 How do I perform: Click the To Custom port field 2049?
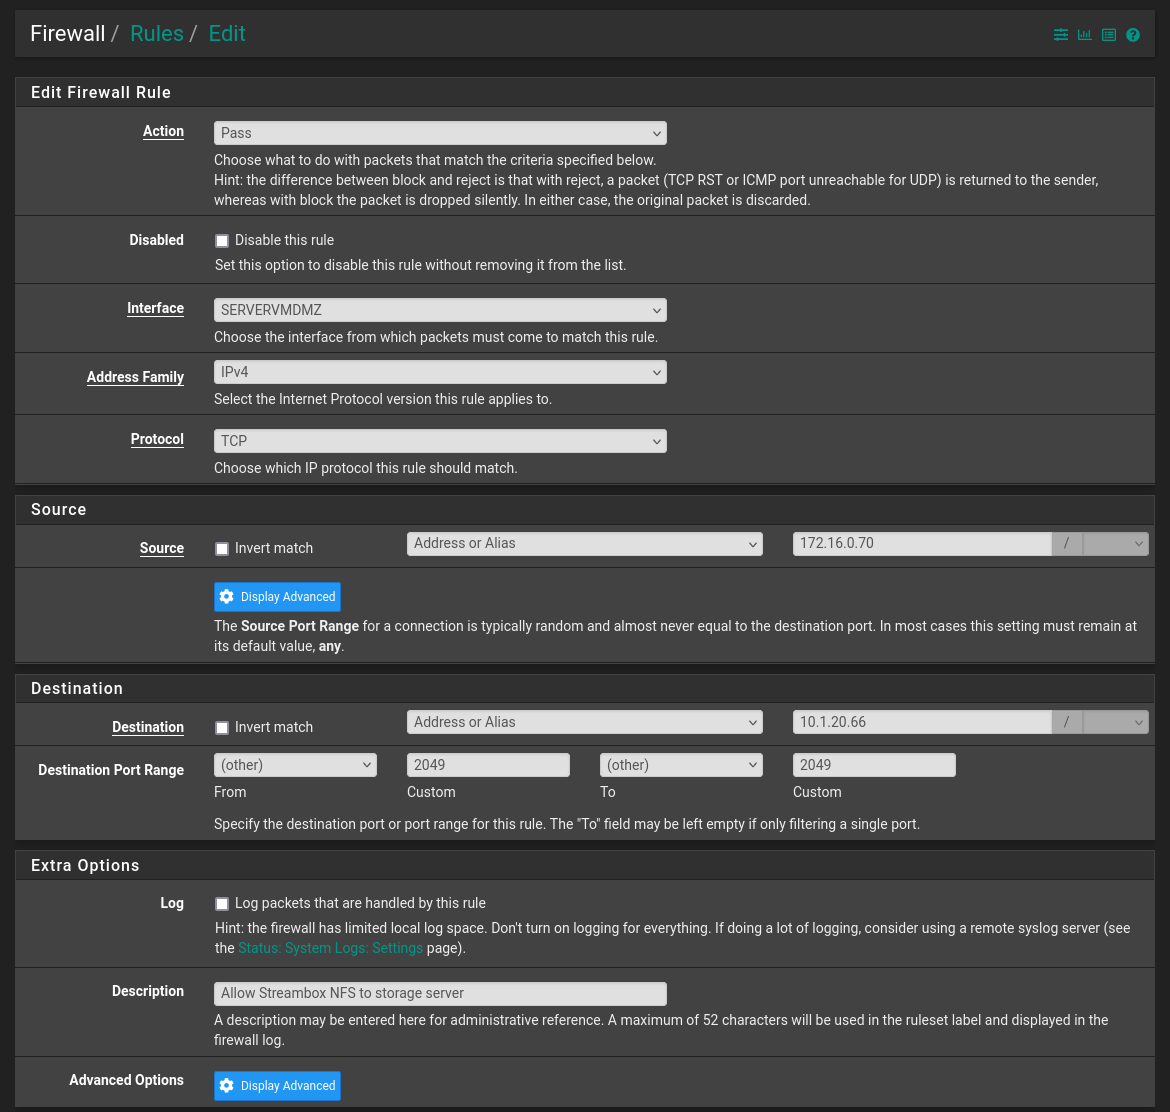pyautogui.click(x=874, y=765)
